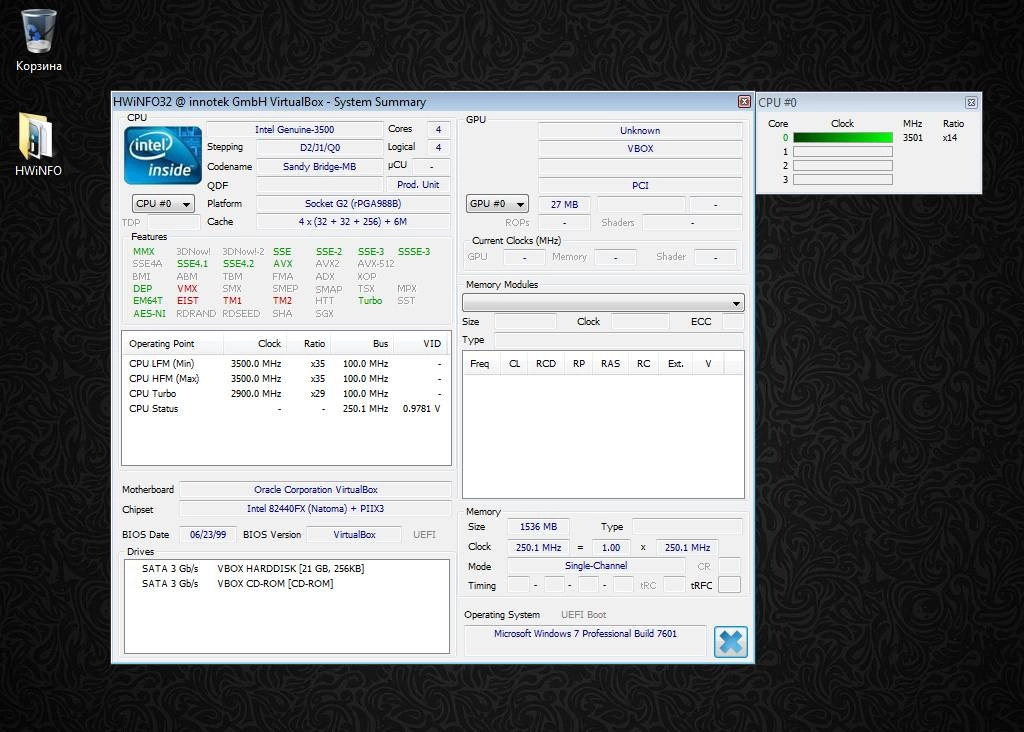Select the VBOX CD-ROM drive entry
1024x732 pixels.
tap(287, 584)
